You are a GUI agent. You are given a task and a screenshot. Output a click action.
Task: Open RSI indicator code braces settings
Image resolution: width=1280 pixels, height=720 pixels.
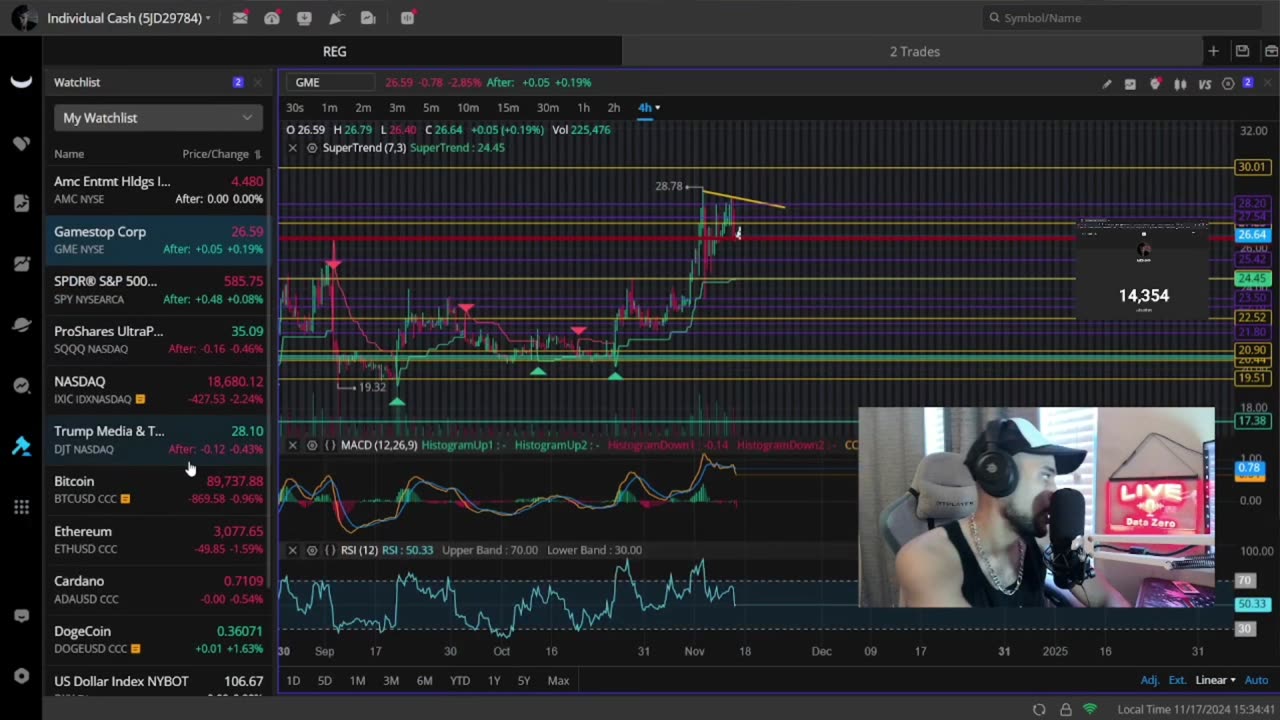[x=330, y=550]
